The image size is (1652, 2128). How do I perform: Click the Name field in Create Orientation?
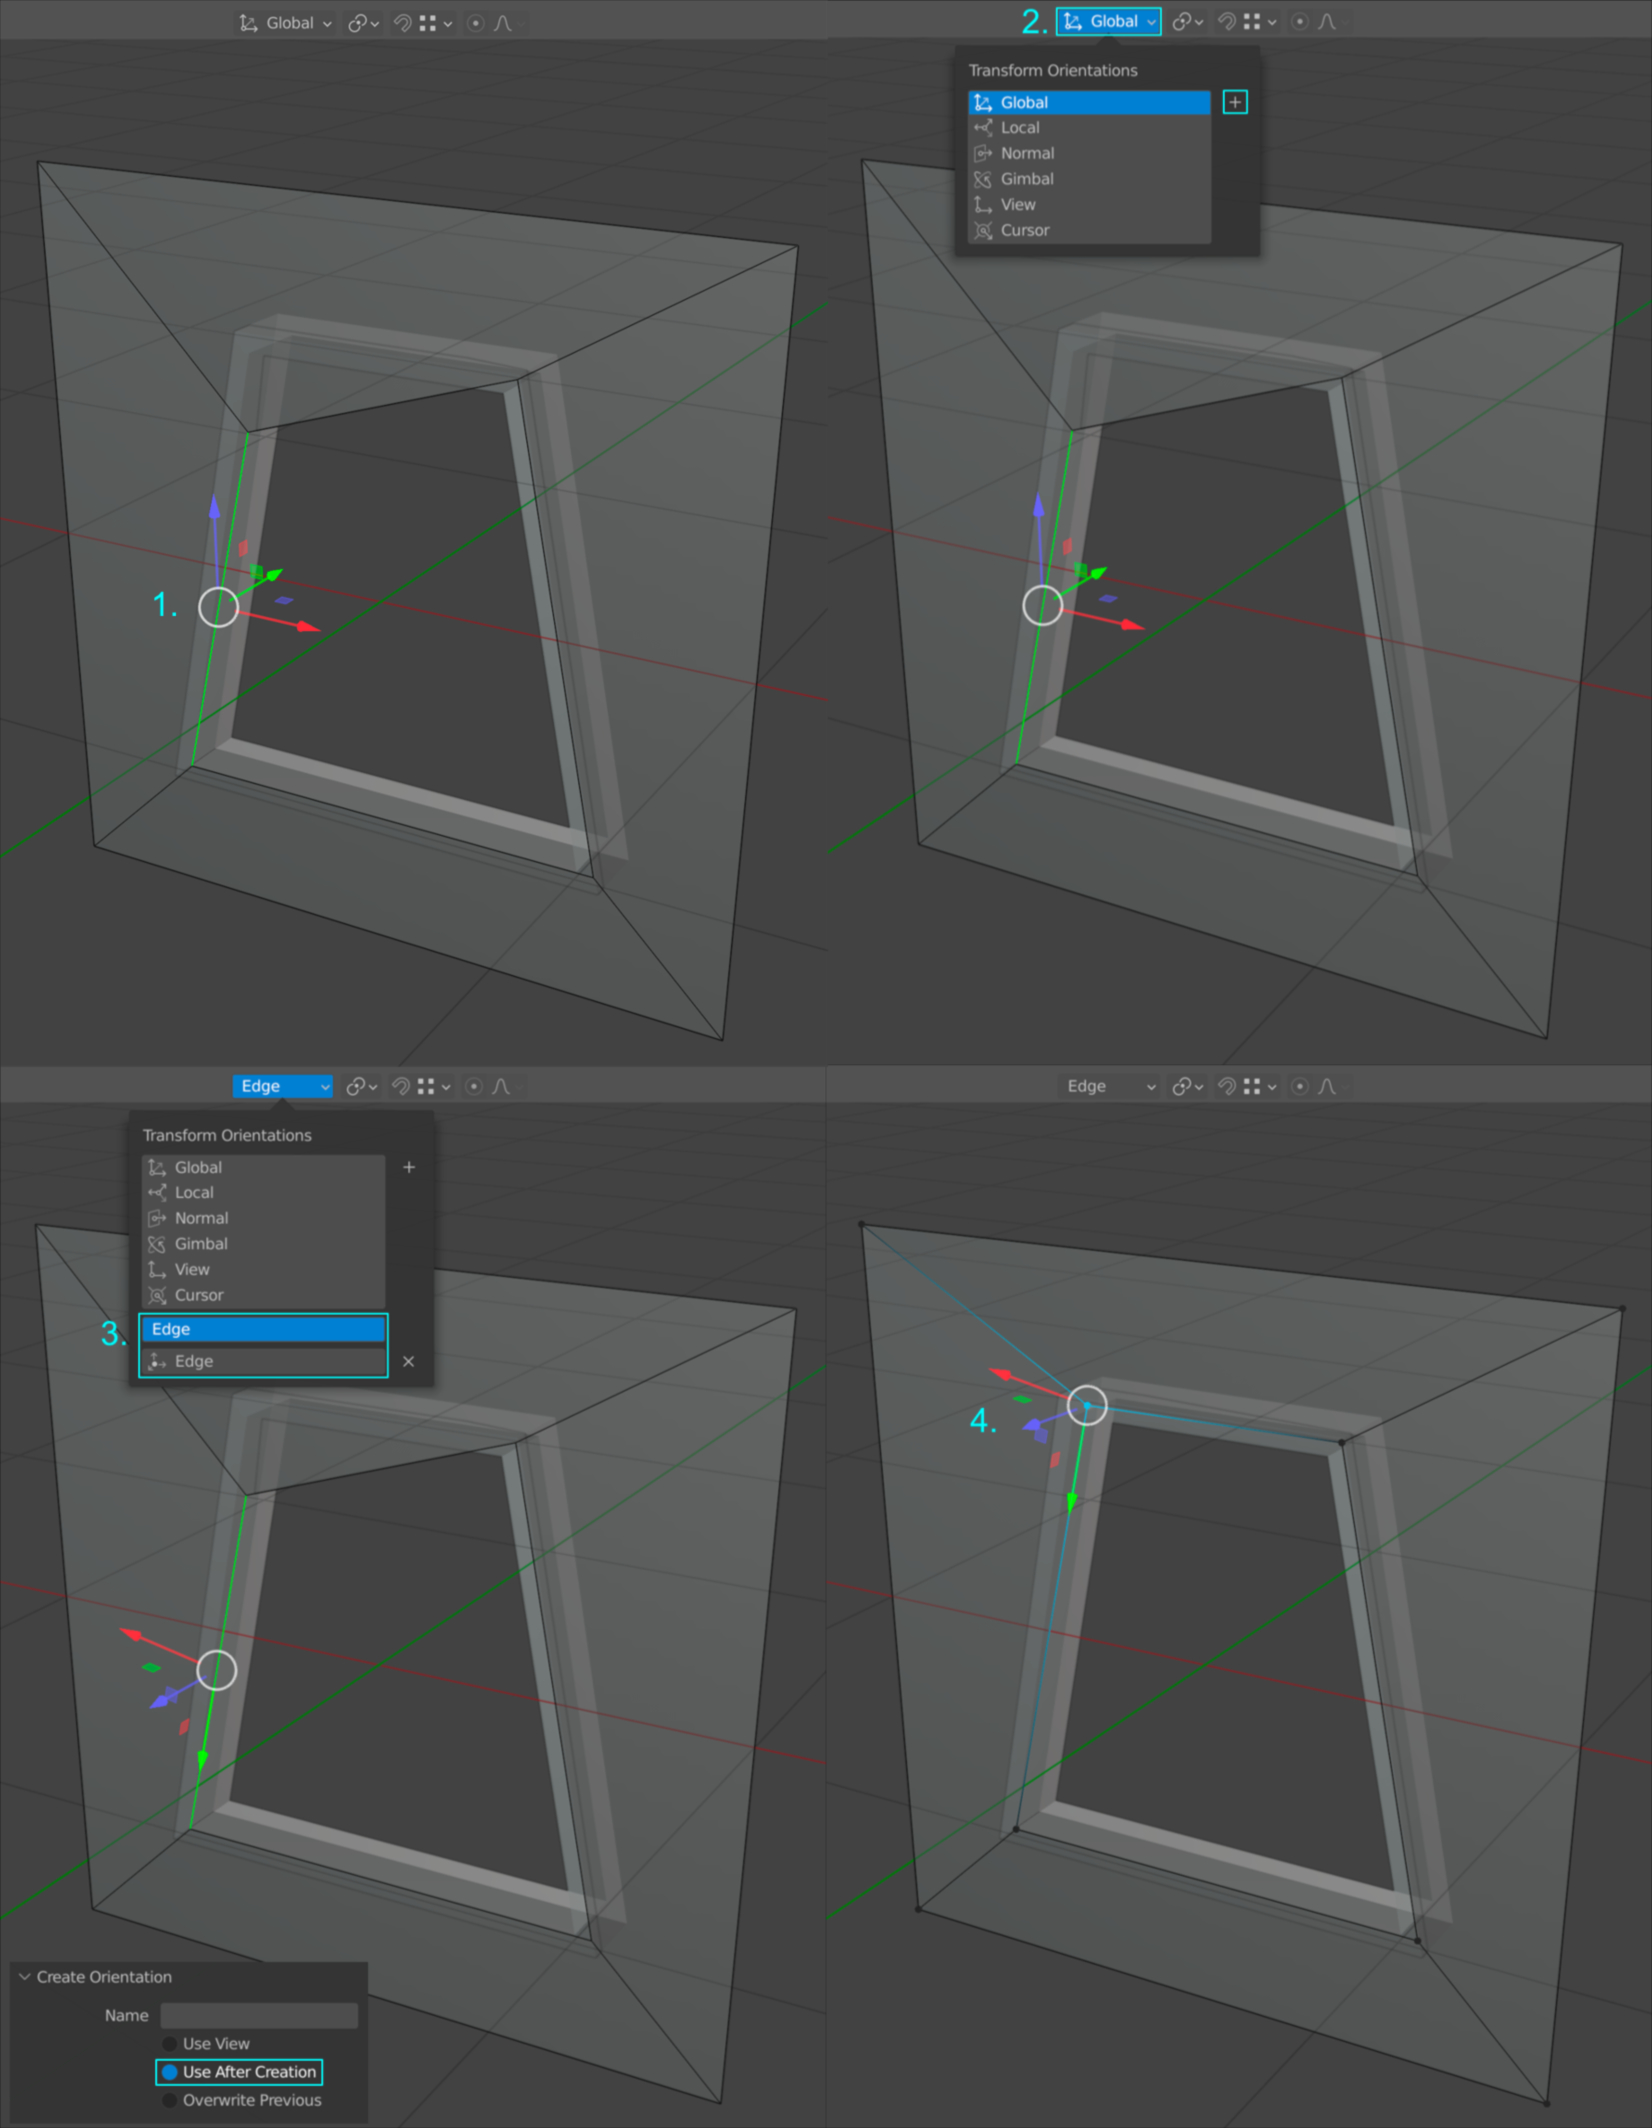(259, 2015)
